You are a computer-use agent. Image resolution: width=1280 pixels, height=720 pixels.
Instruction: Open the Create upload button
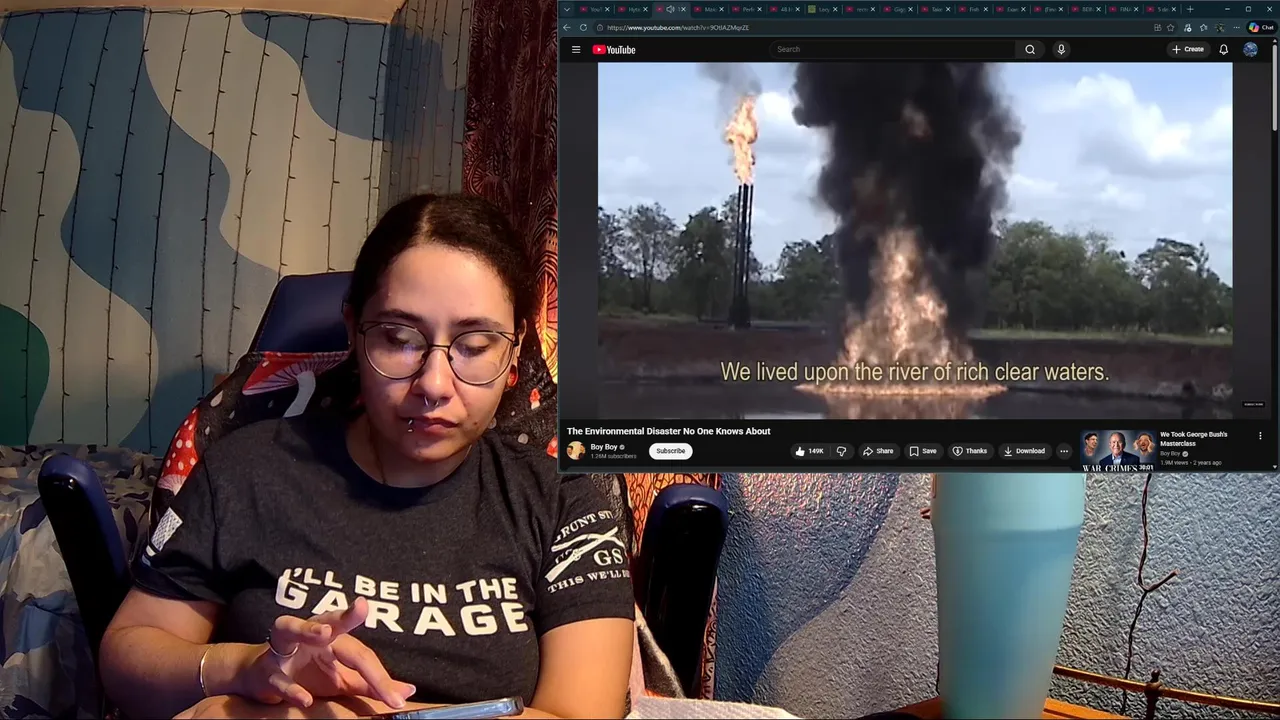coord(1188,49)
